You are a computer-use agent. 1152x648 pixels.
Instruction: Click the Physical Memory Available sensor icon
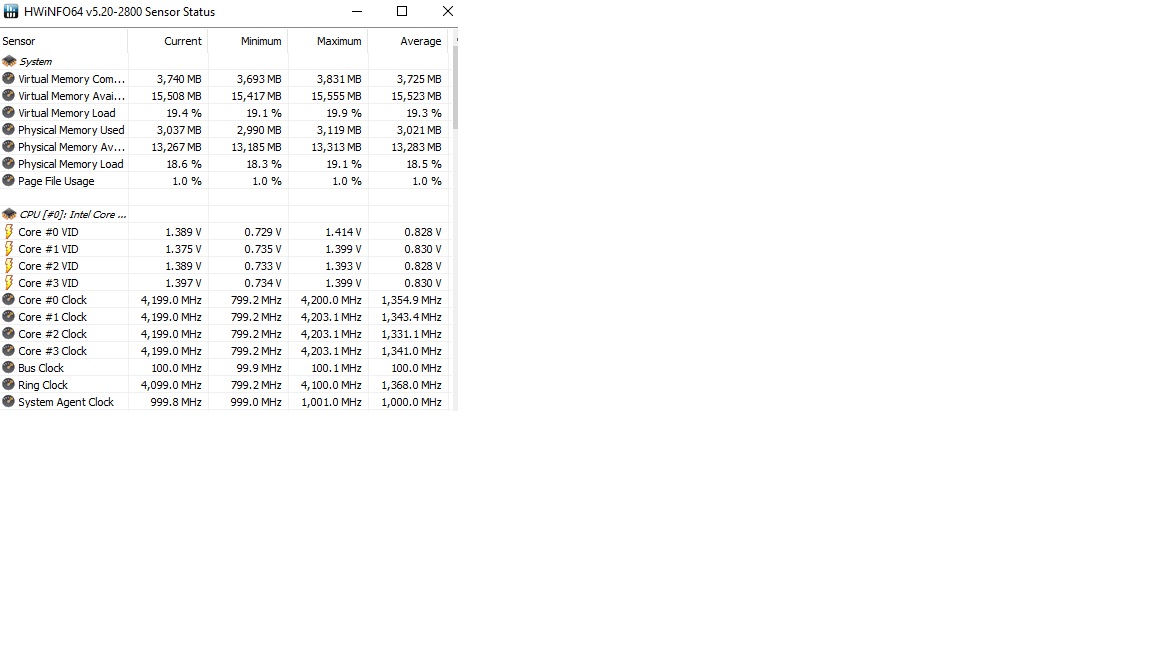(9, 146)
